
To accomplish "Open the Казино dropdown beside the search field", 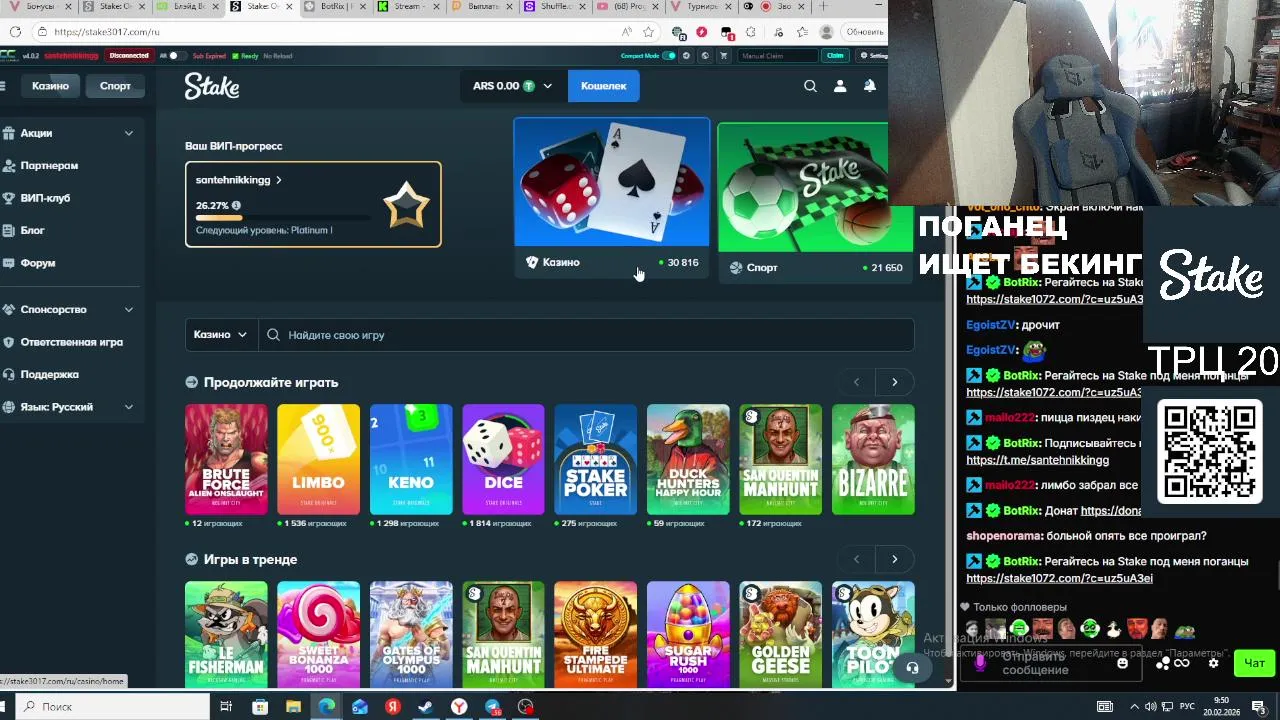I will 221,335.
